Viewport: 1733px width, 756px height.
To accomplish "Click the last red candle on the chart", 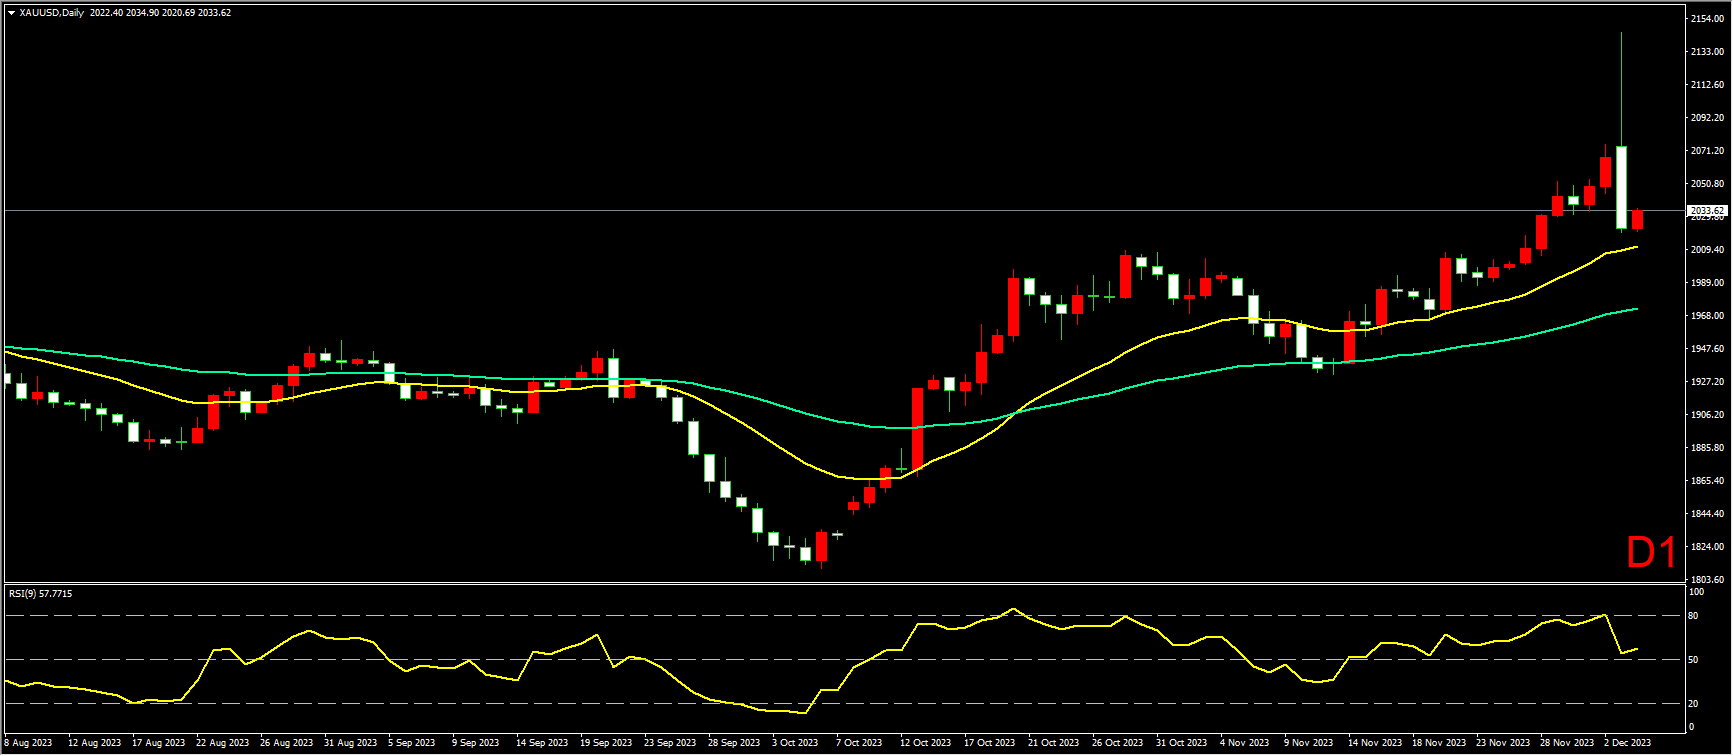I will point(1637,219).
